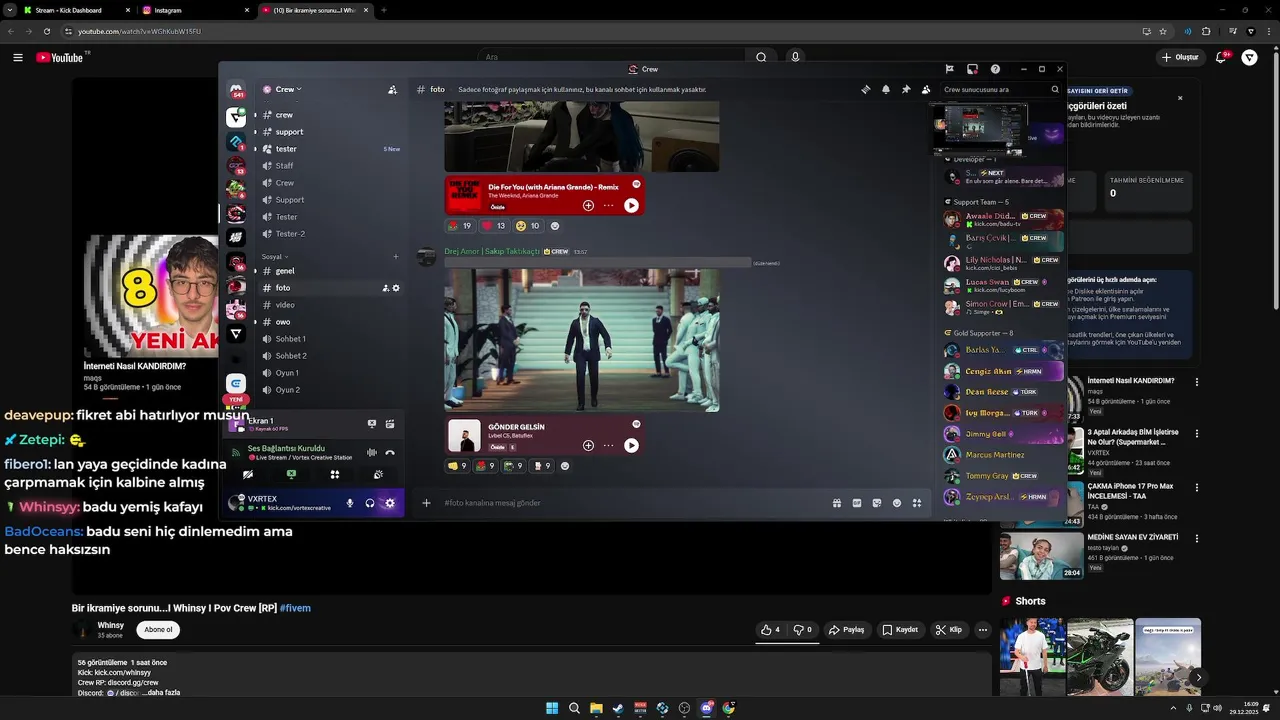Toggle screen share button in voice panel
Image resolution: width=1280 pixels, height=720 pixels.
click(291, 475)
